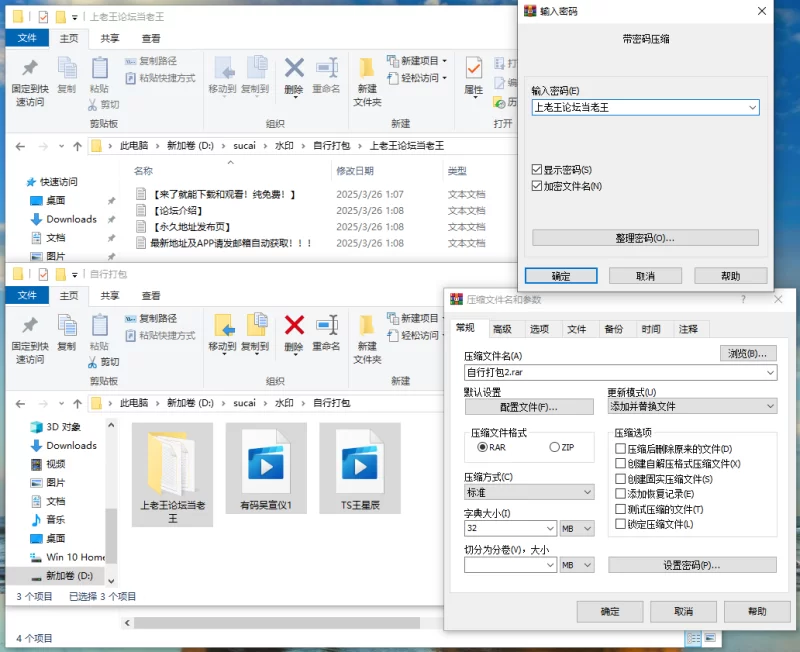Screen dimensions: 800x652
Task: Click the 设置密码(P)... button
Action: click(x=692, y=565)
